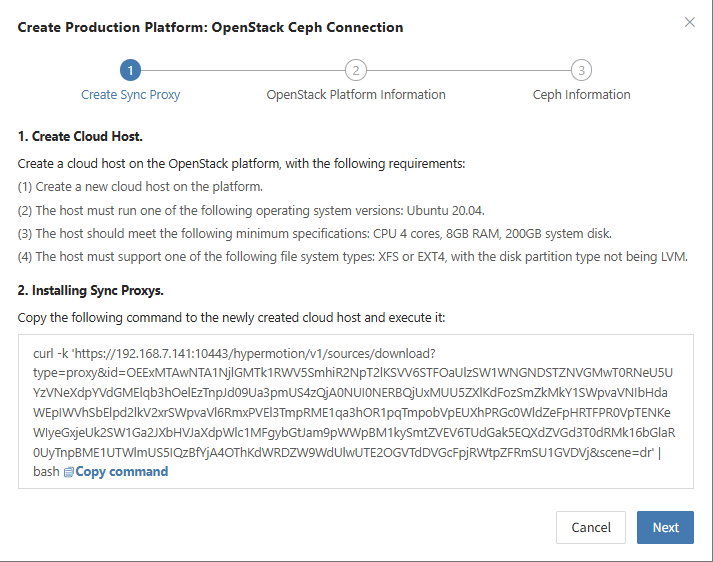Click the step 2 circle in the wizard

pyautogui.click(x=356, y=70)
